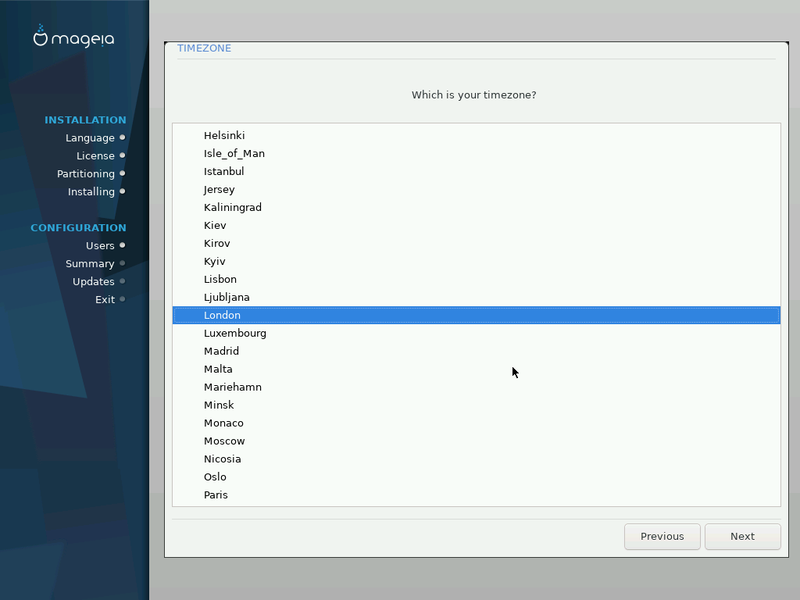
Task: Pick the Kyiv timezone
Action: [477, 261]
